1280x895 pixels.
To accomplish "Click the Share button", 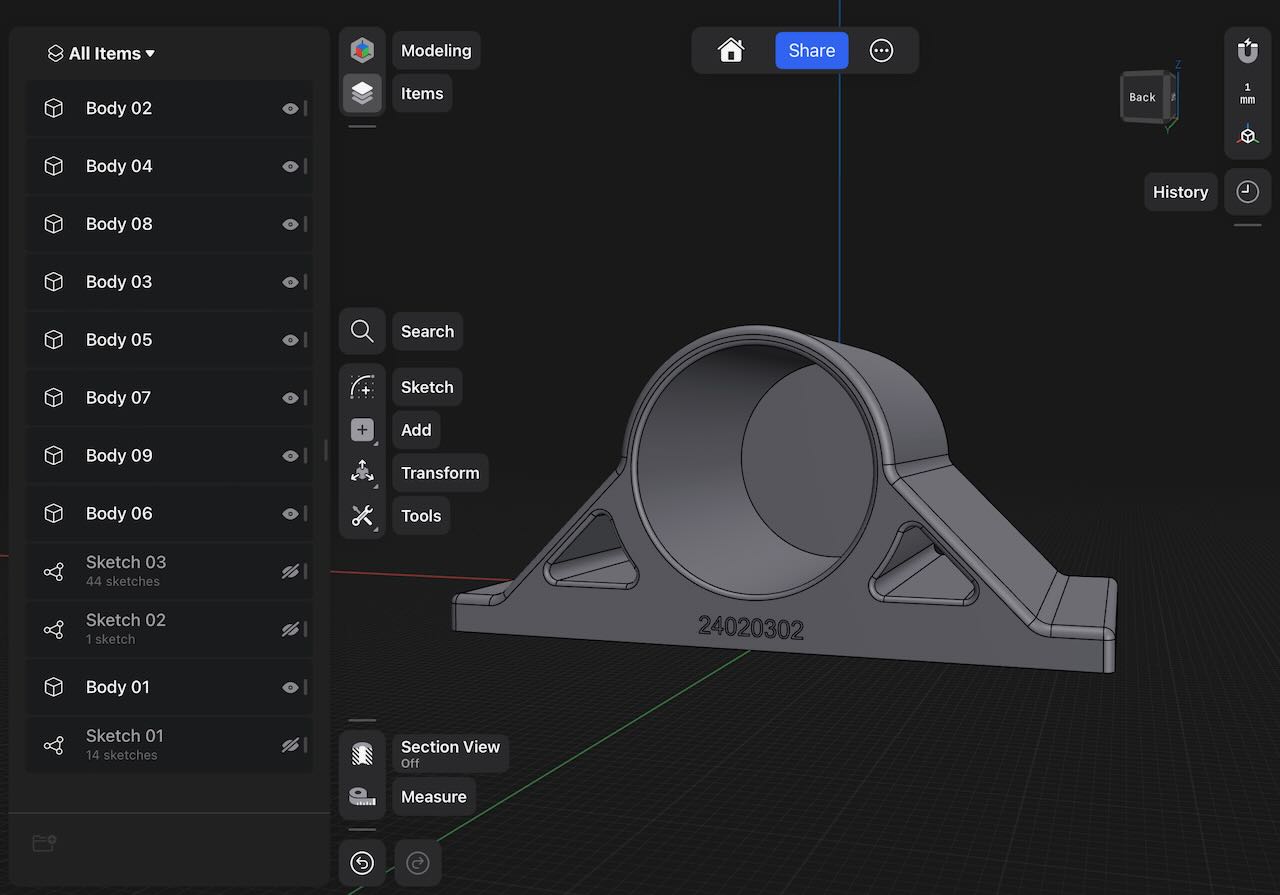I will point(811,51).
